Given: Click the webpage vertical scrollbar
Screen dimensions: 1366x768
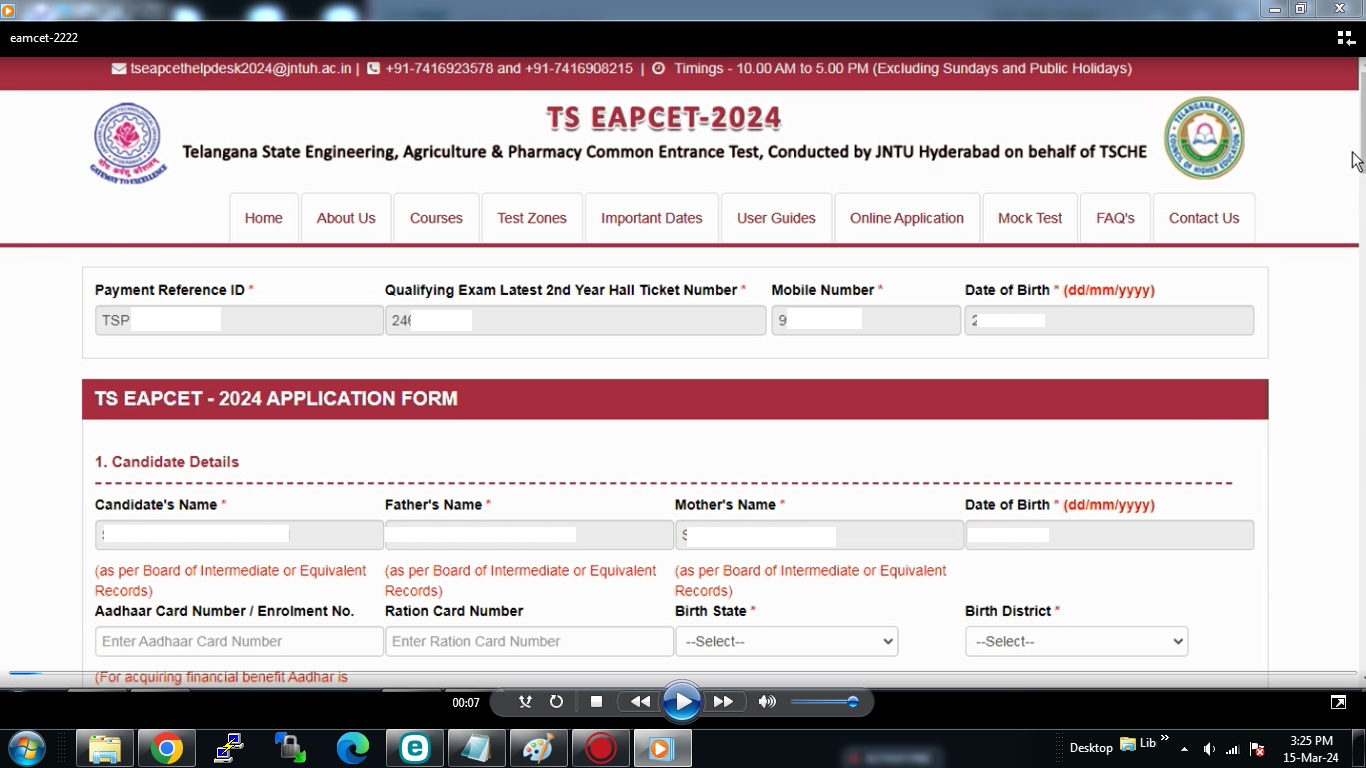Looking at the screenshot, I should point(1362,370).
